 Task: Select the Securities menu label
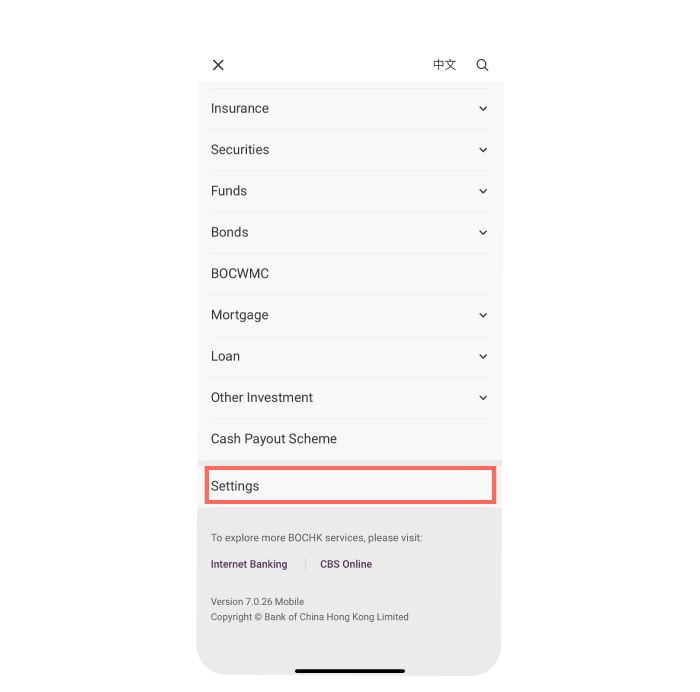click(240, 150)
